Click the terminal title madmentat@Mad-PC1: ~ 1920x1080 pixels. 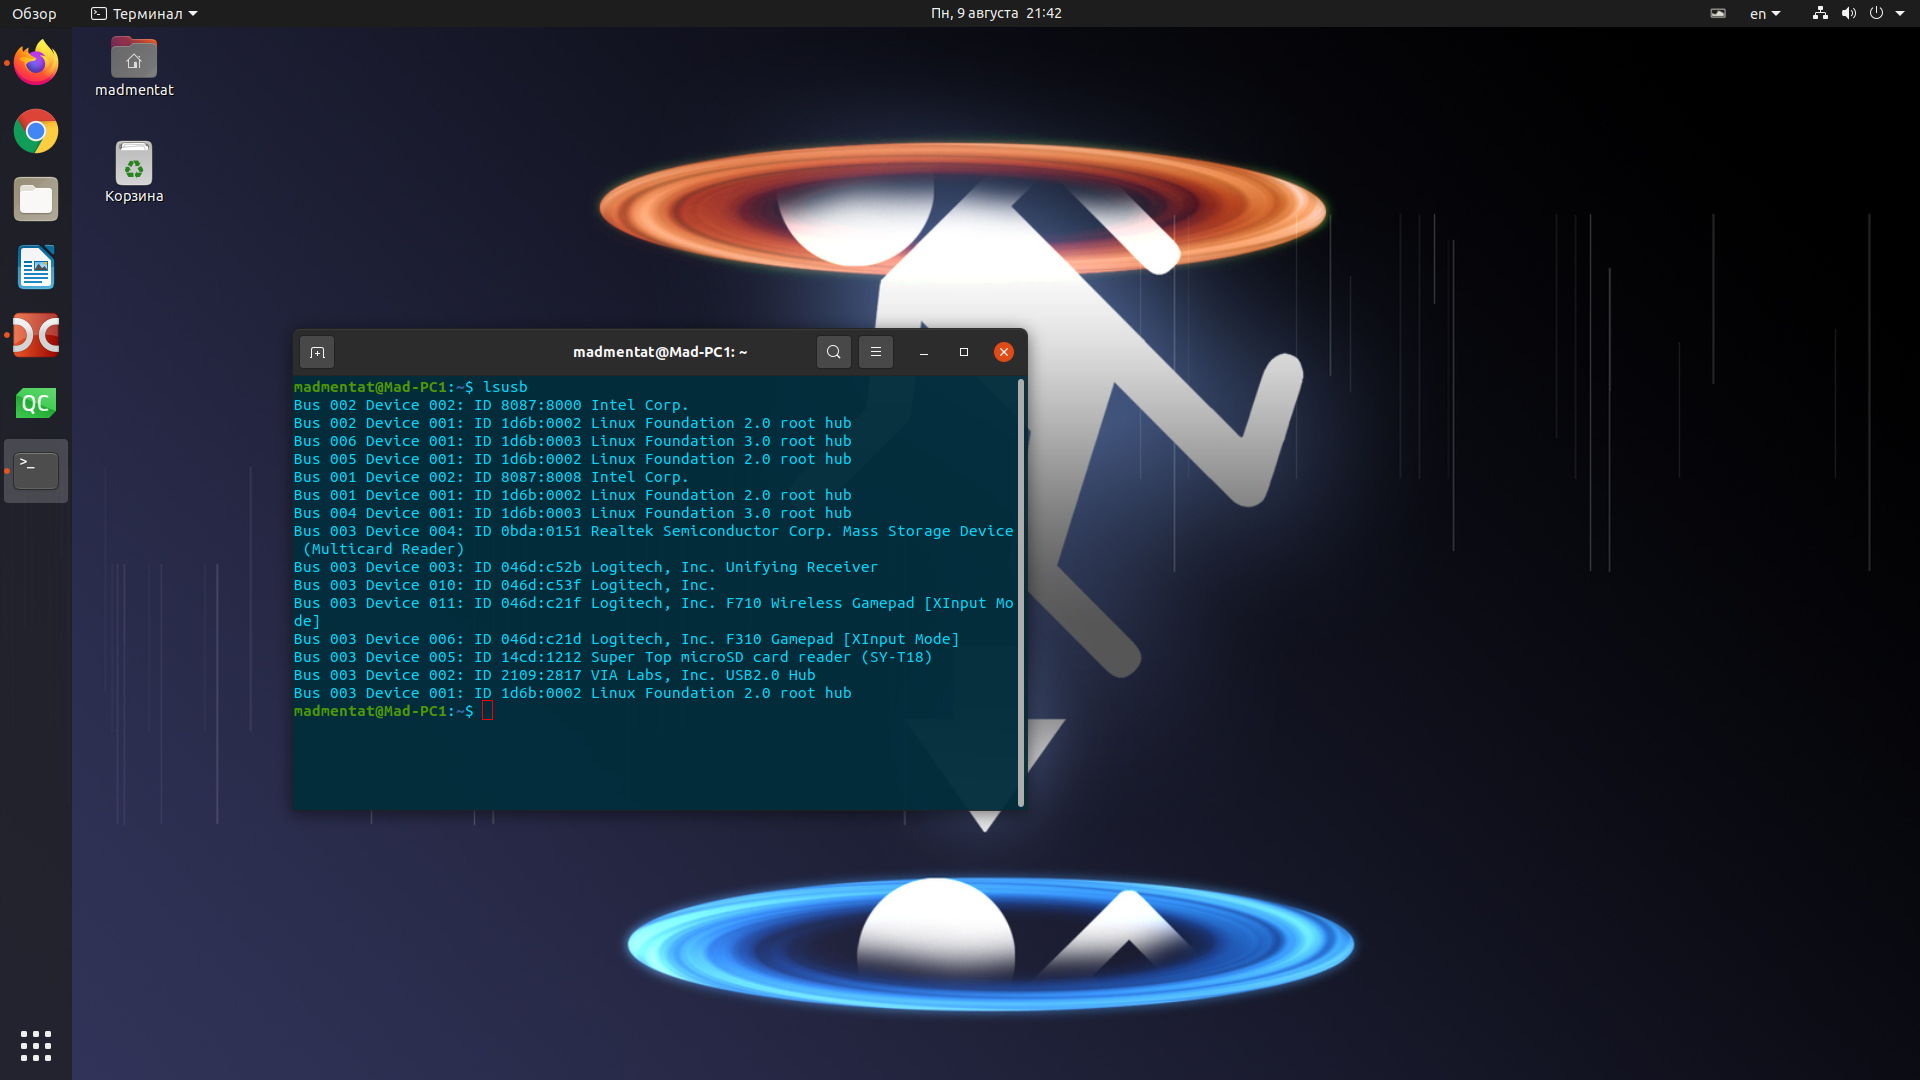coord(660,352)
